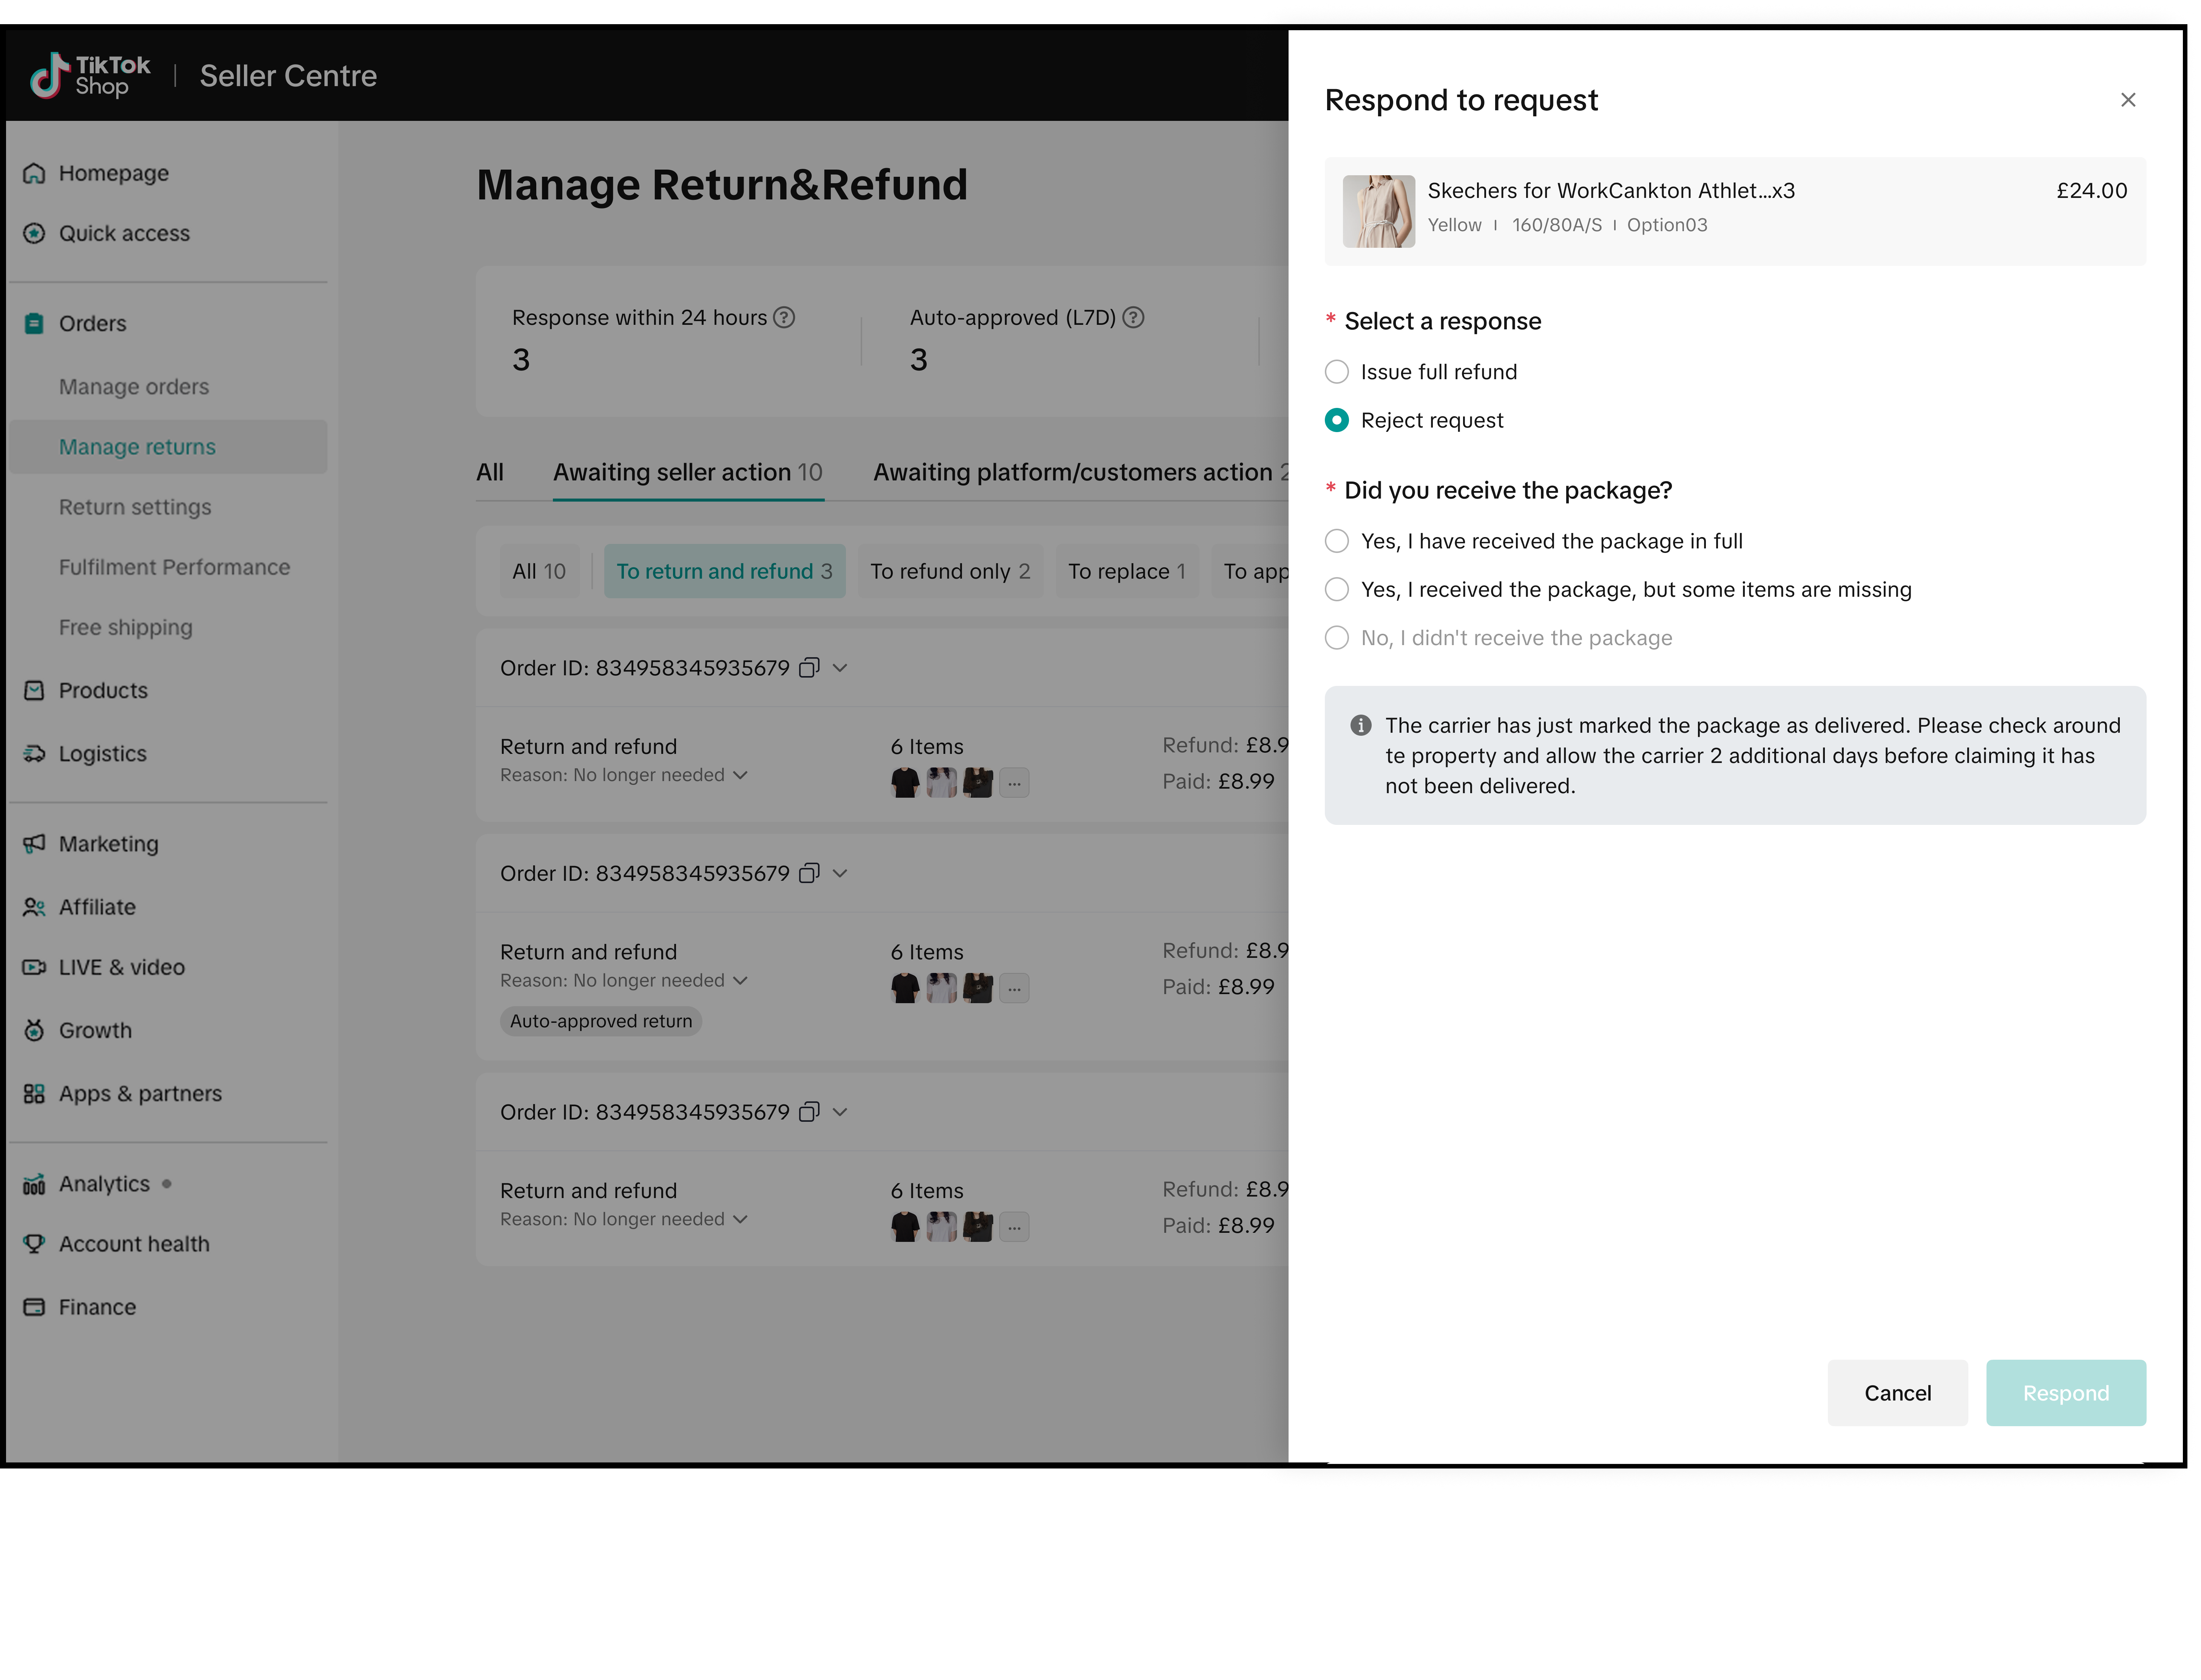The image size is (2201, 1680).
Task: Click the Auto-approved return tag
Action: (601, 1021)
